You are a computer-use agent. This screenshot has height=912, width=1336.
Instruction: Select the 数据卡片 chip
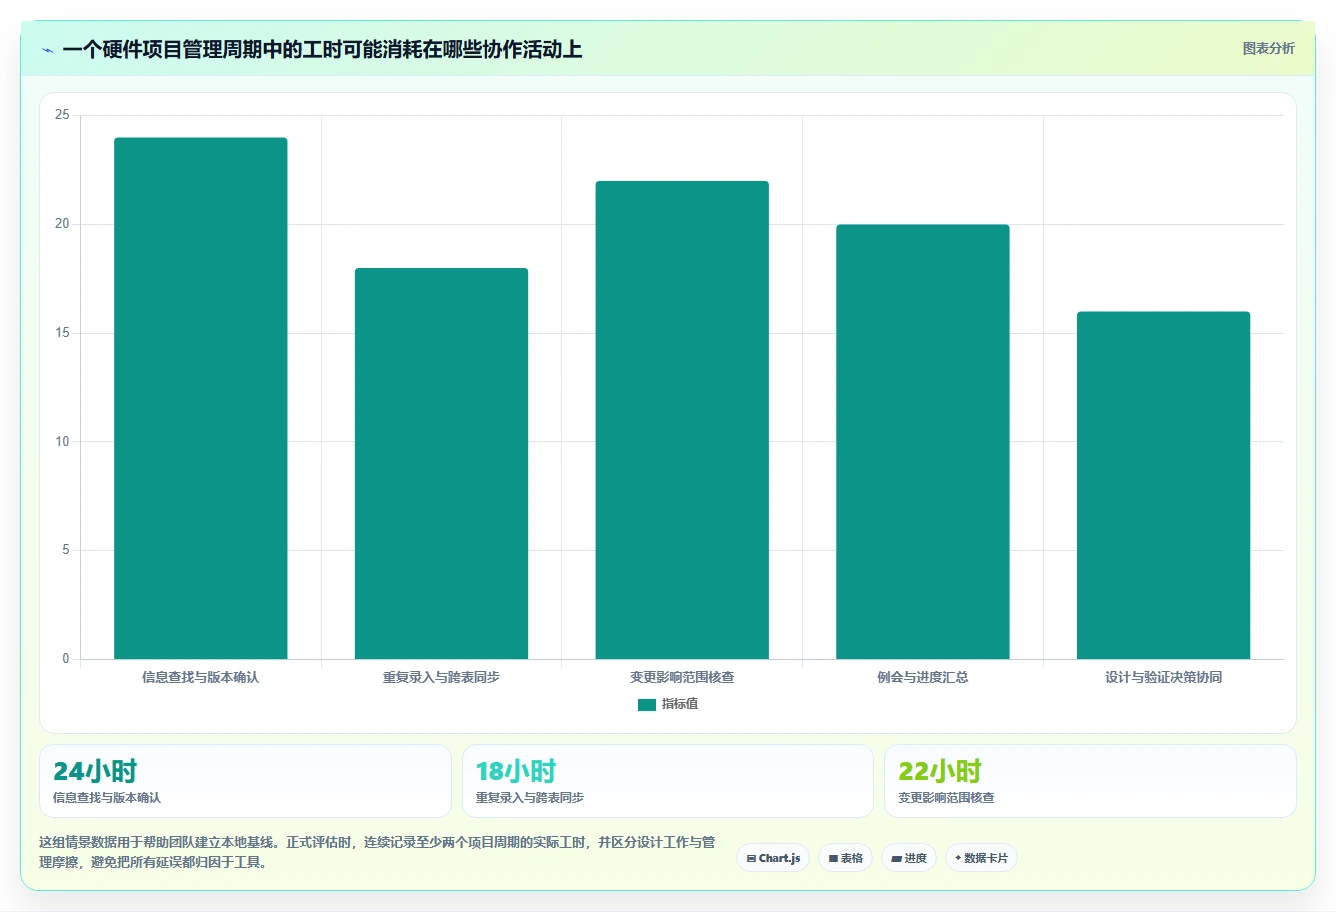pos(981,858)
